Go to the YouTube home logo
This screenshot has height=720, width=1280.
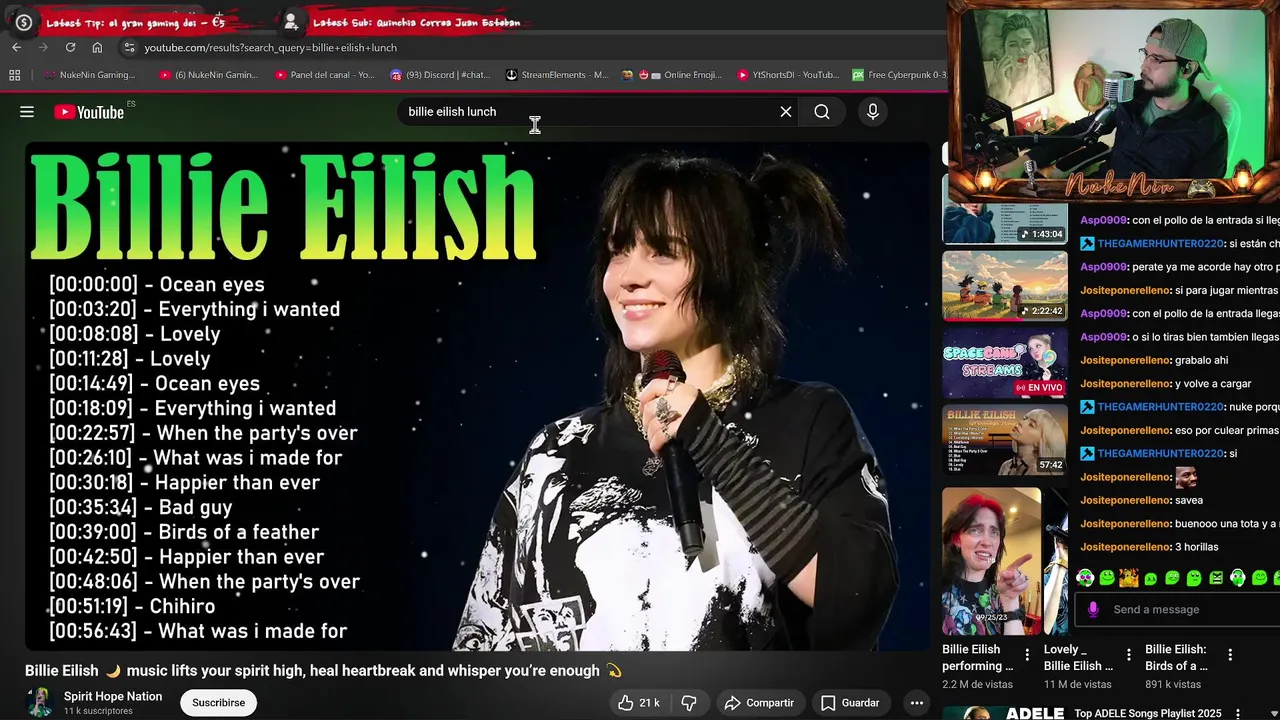click(89, 112)
